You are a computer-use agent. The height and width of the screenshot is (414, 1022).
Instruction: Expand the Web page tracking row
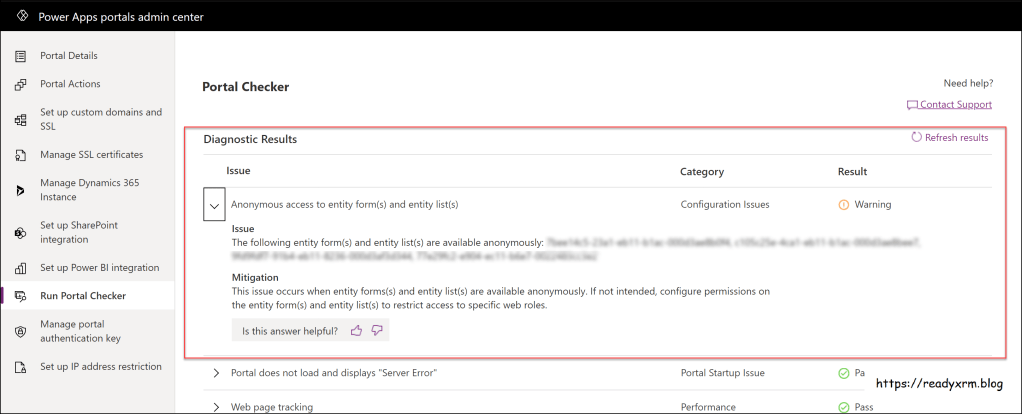[216, 407]
